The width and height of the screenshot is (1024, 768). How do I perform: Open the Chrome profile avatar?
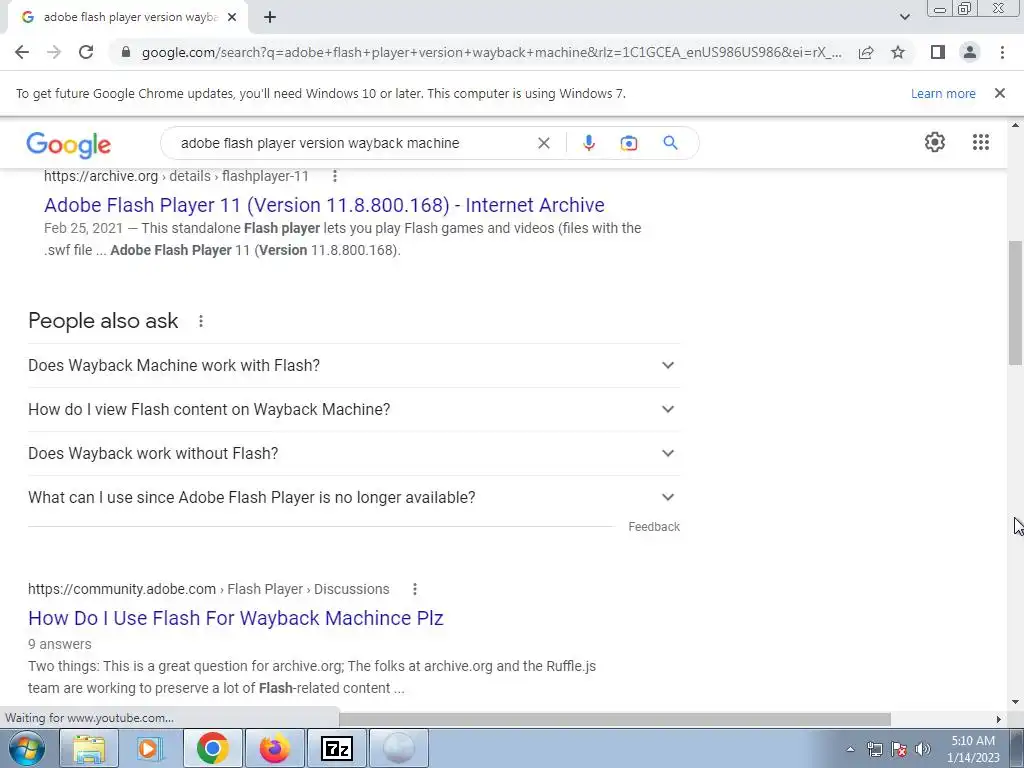pos(970,52)
